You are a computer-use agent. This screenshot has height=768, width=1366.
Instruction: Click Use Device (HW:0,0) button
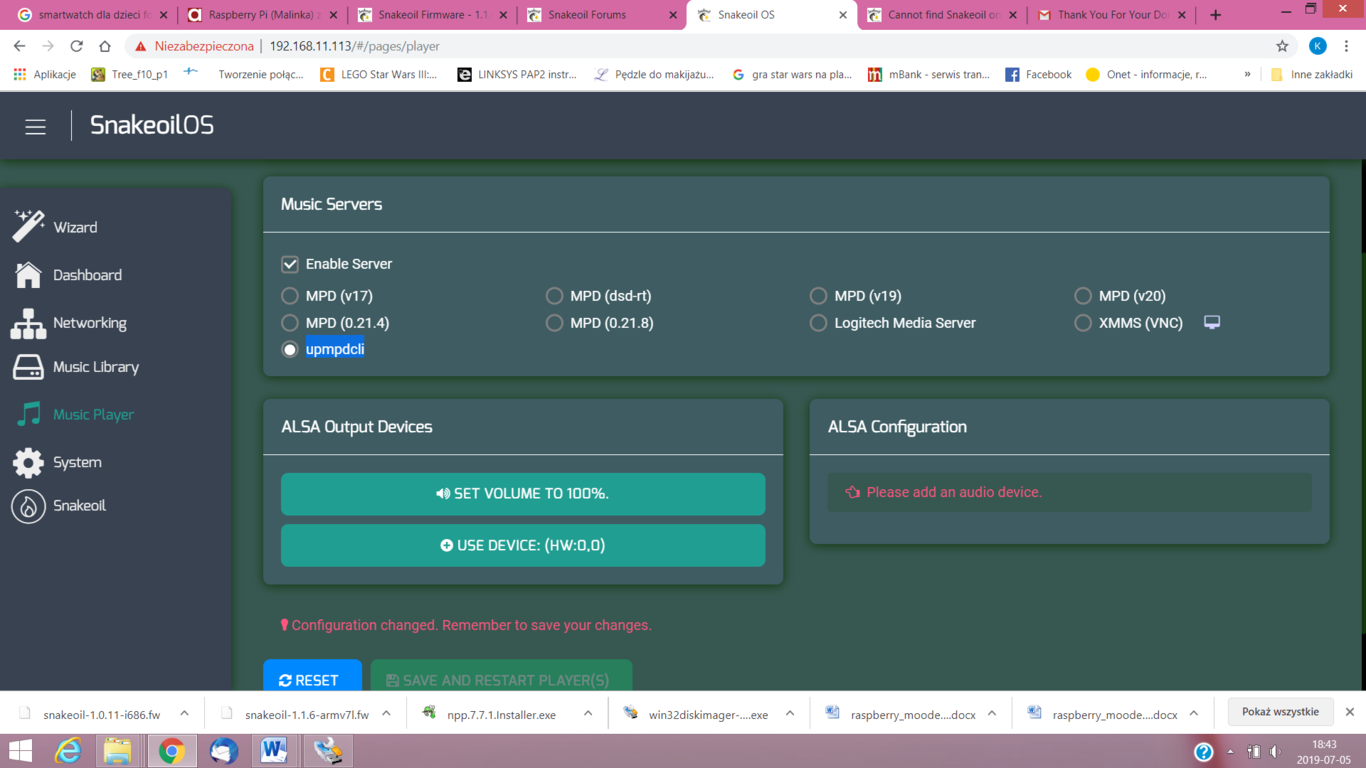click(523, 546)
